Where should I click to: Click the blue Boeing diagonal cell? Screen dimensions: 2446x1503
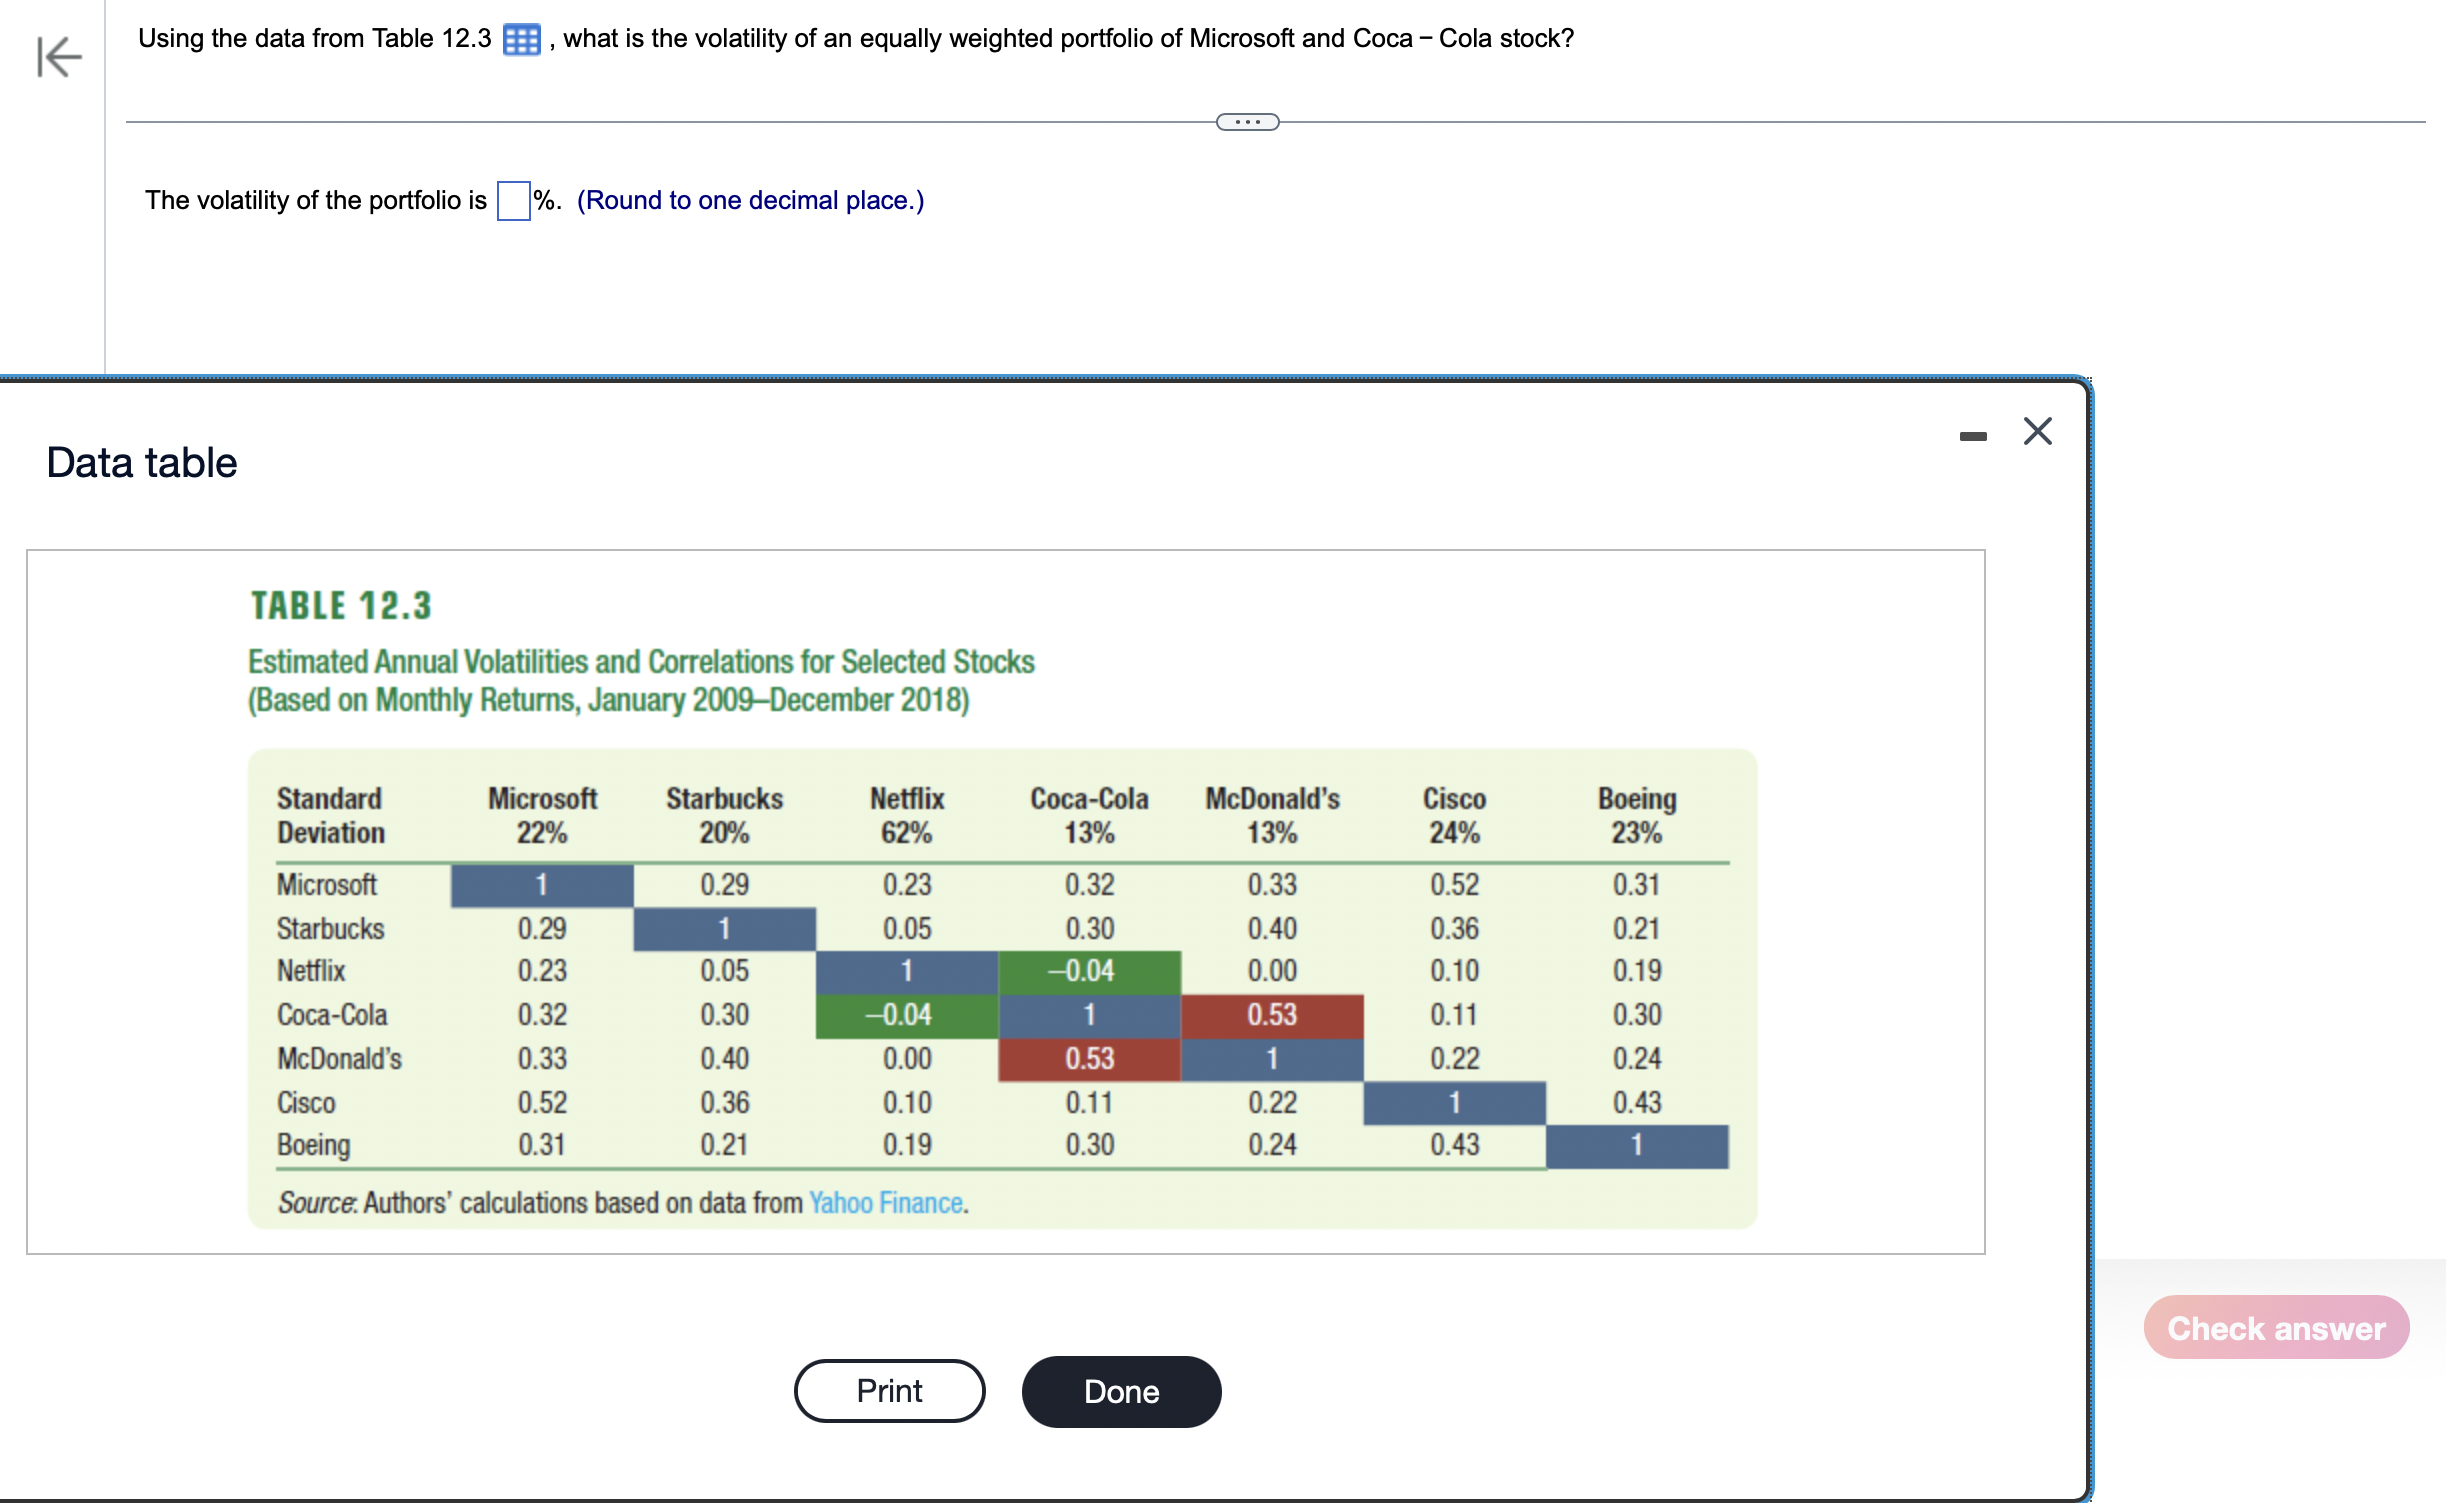[x=1636, y=1145]
